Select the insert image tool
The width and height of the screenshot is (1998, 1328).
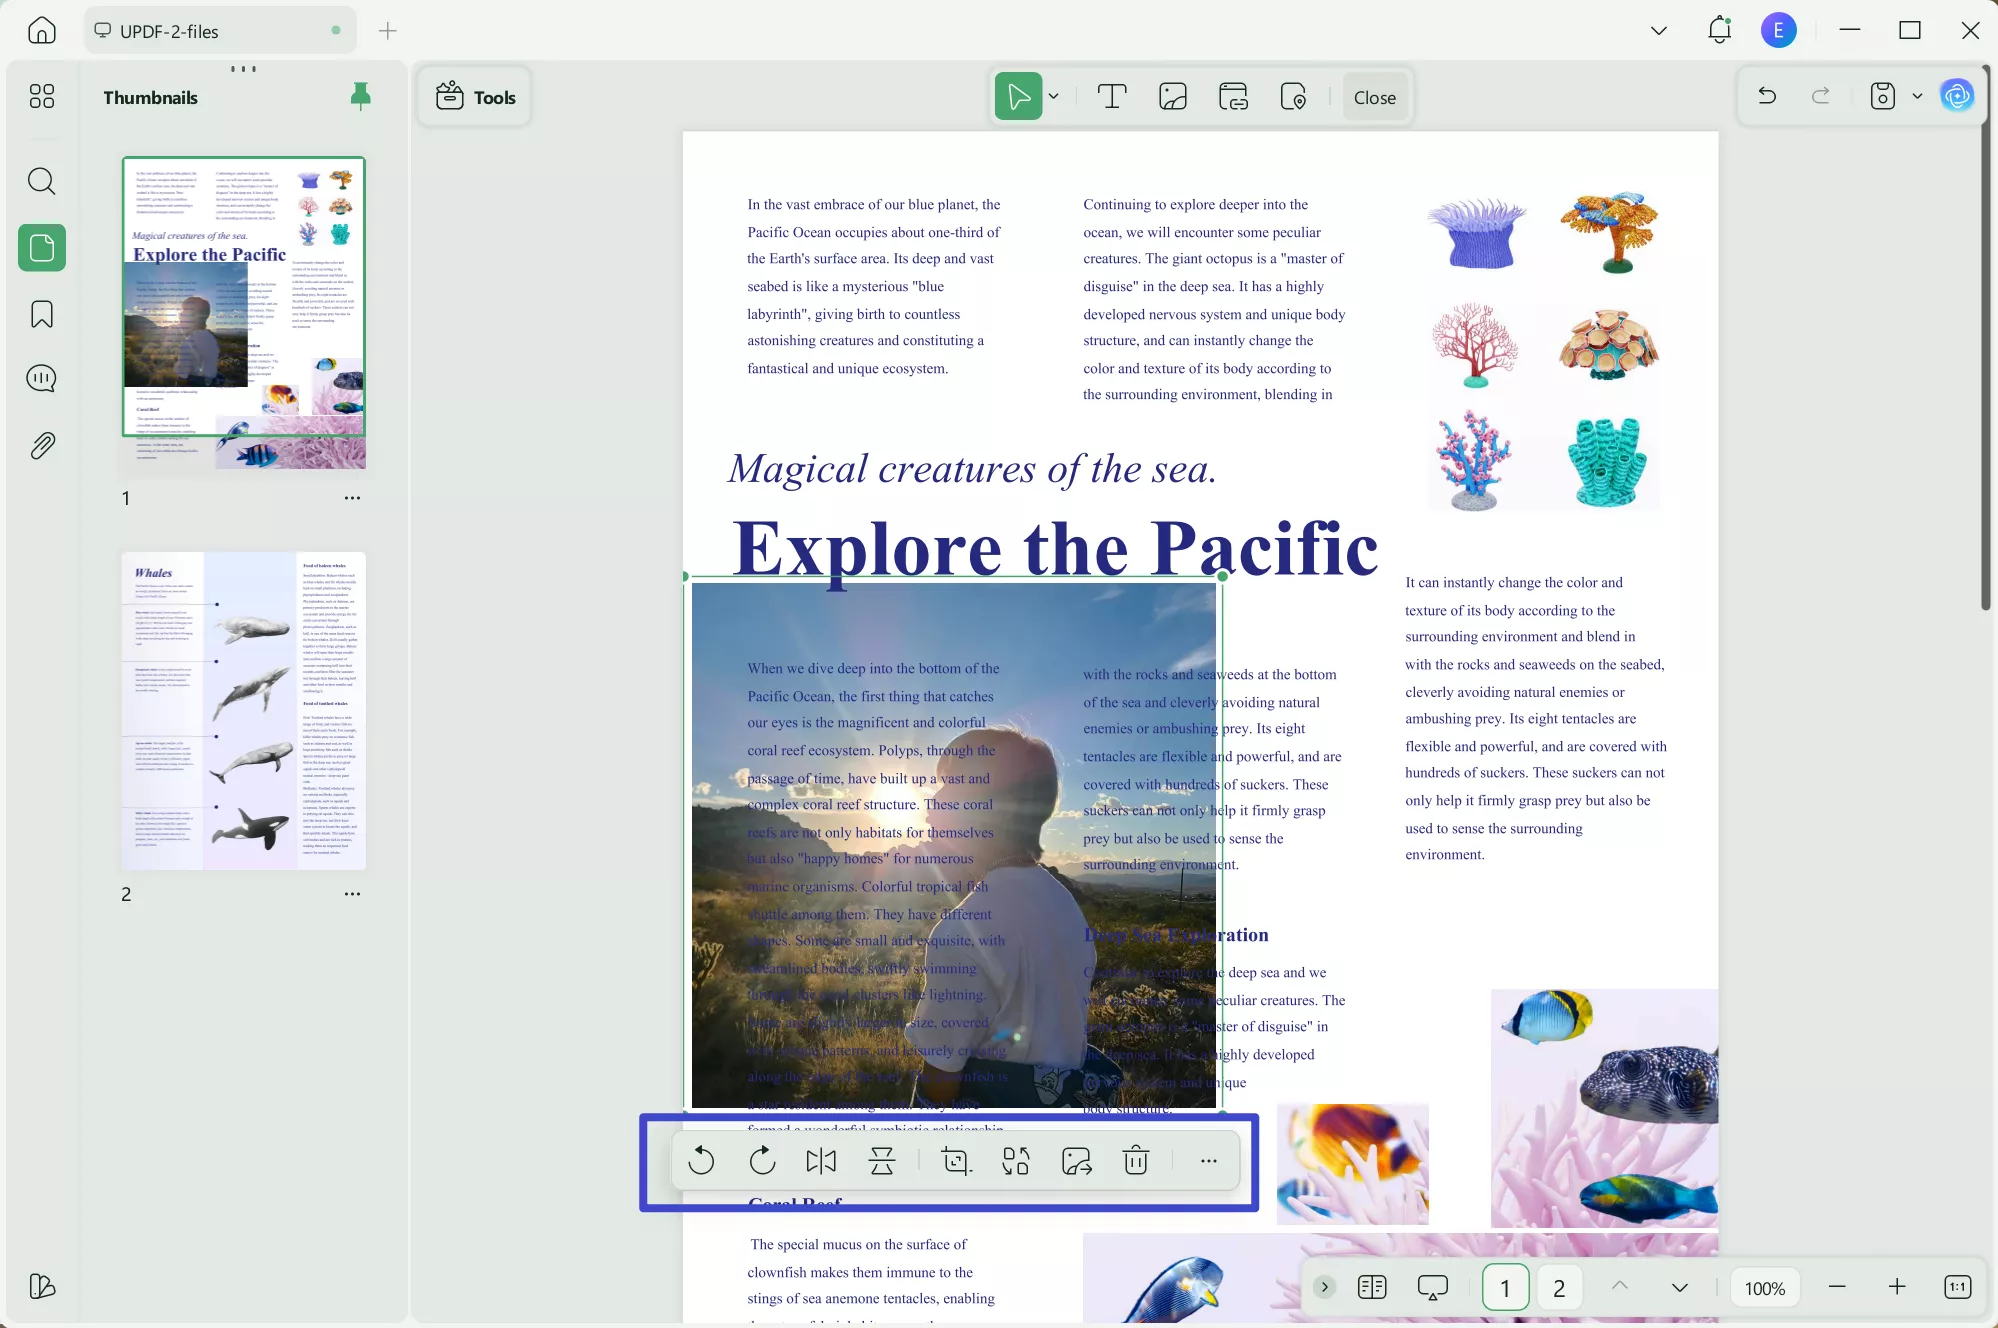point(1172,96)
